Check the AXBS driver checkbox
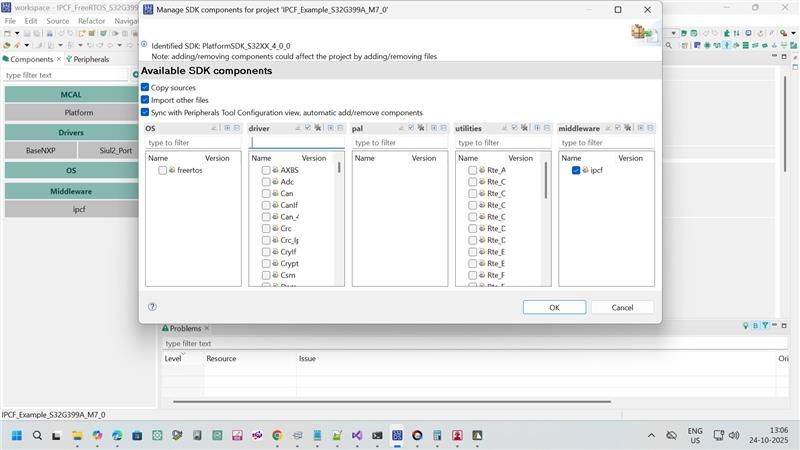Image resolution: width=800 pixels, height=450 pixels. 266,170
